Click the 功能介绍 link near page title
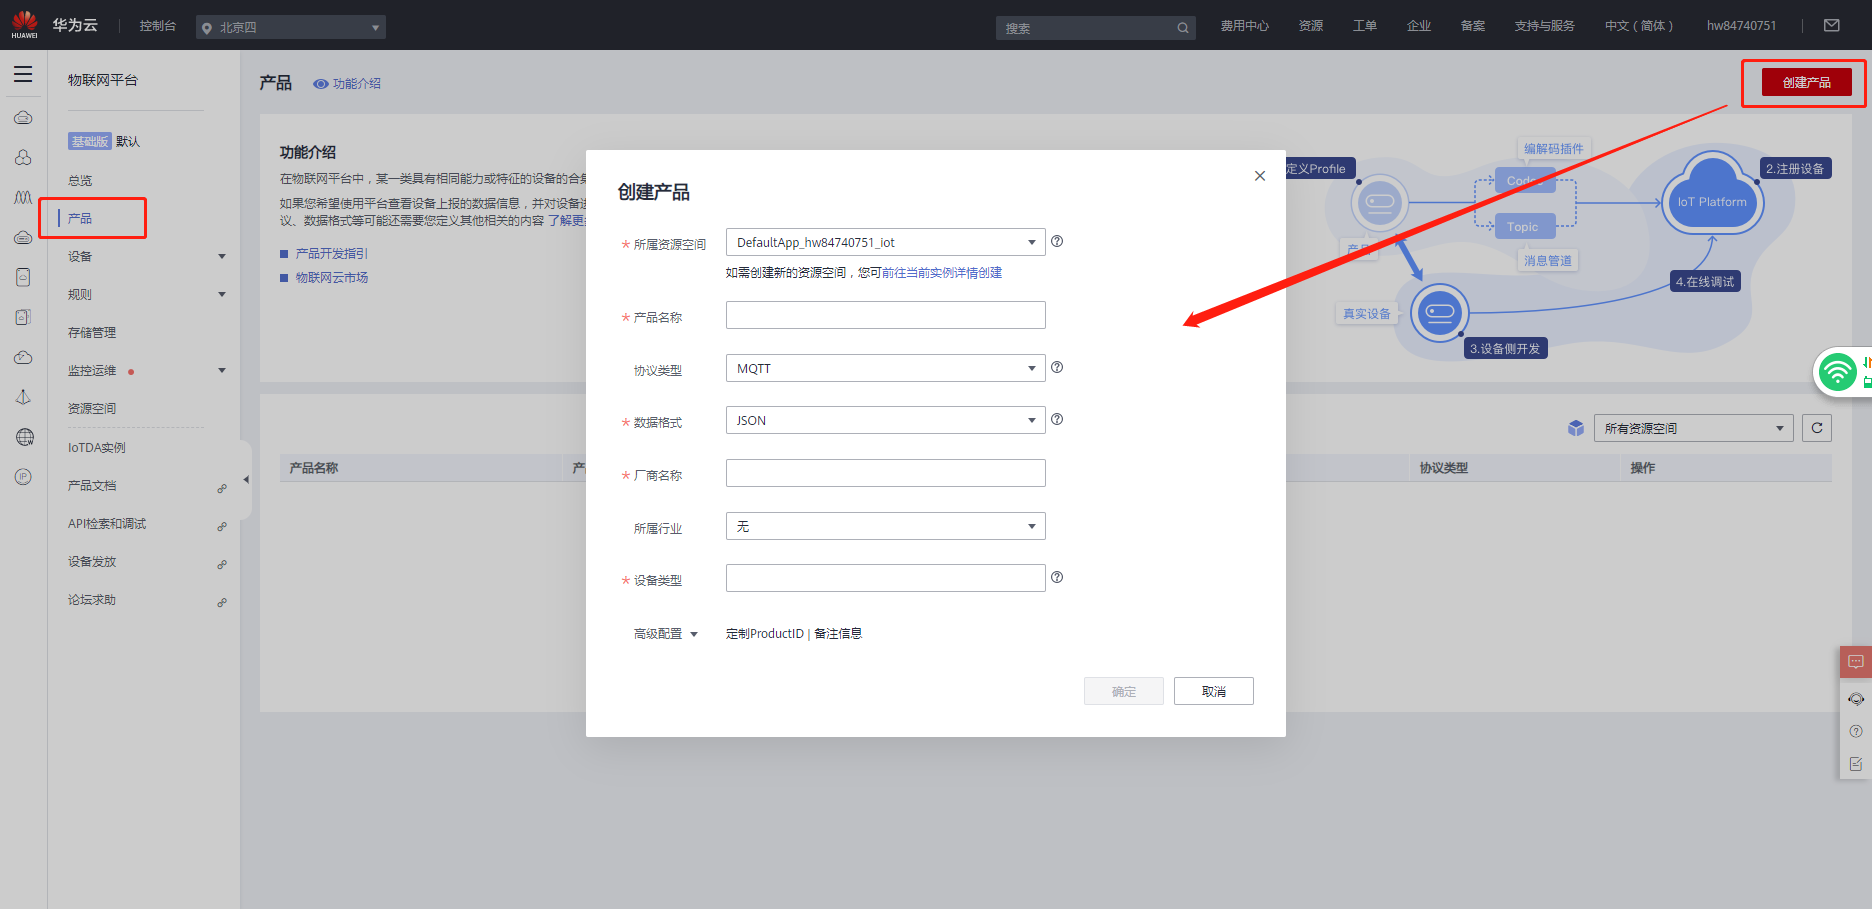This screenshot has width=1872, height=909. [x=357, y=84]
